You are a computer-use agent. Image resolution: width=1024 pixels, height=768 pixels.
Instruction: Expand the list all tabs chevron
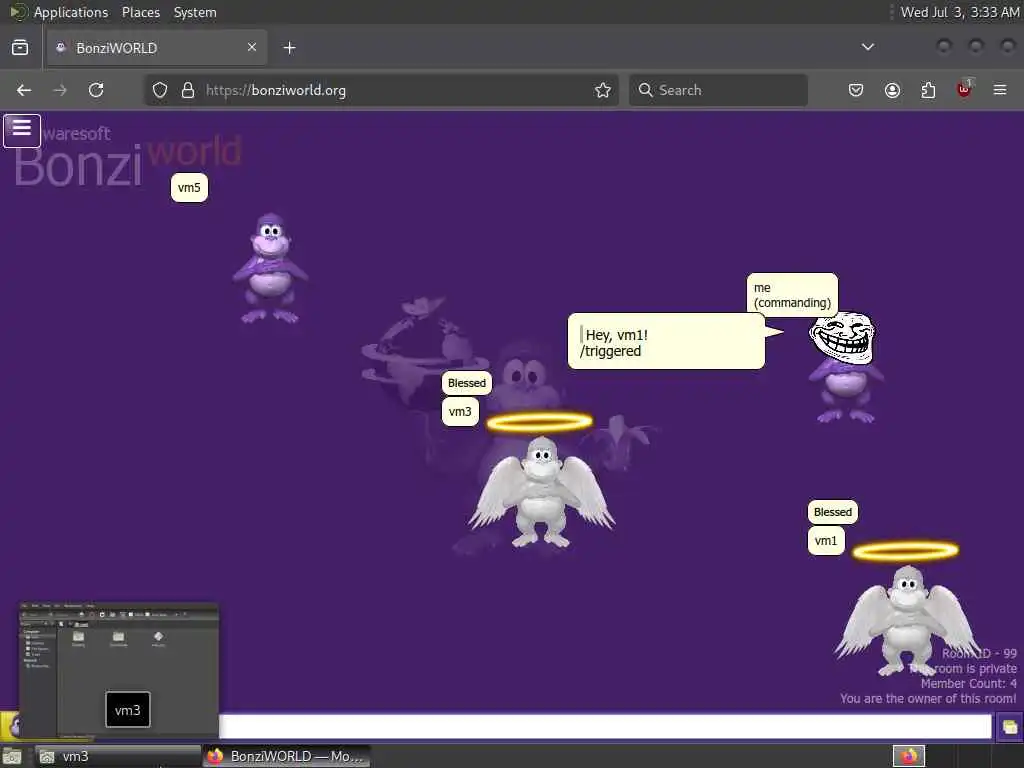[x=868, y=47]
